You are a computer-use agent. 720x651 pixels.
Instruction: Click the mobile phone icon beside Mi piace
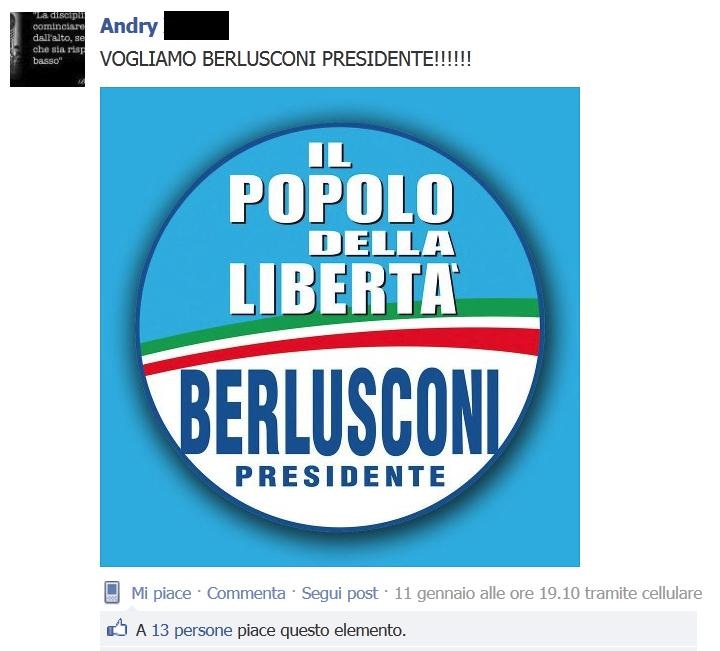[112, 592]
